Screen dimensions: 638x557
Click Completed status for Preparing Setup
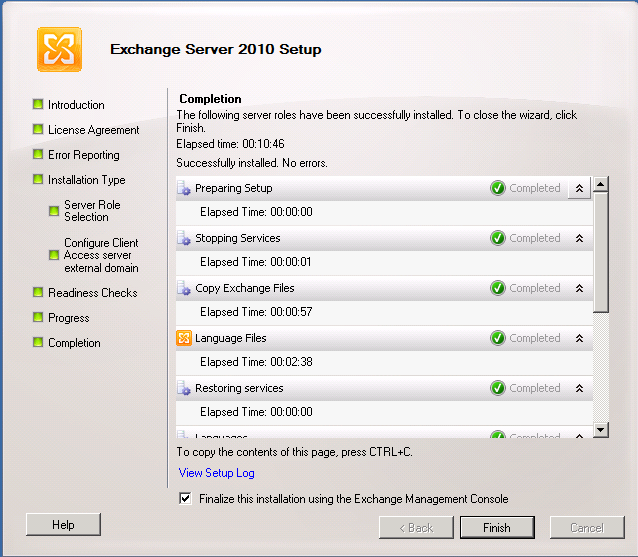[535, 188]
